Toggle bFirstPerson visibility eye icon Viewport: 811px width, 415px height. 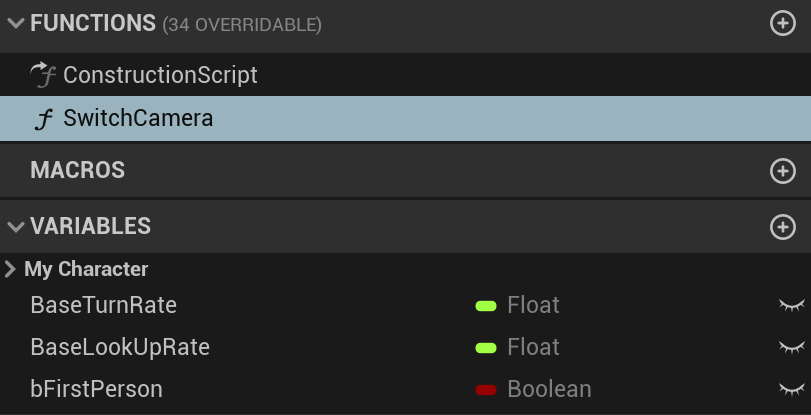791,389
